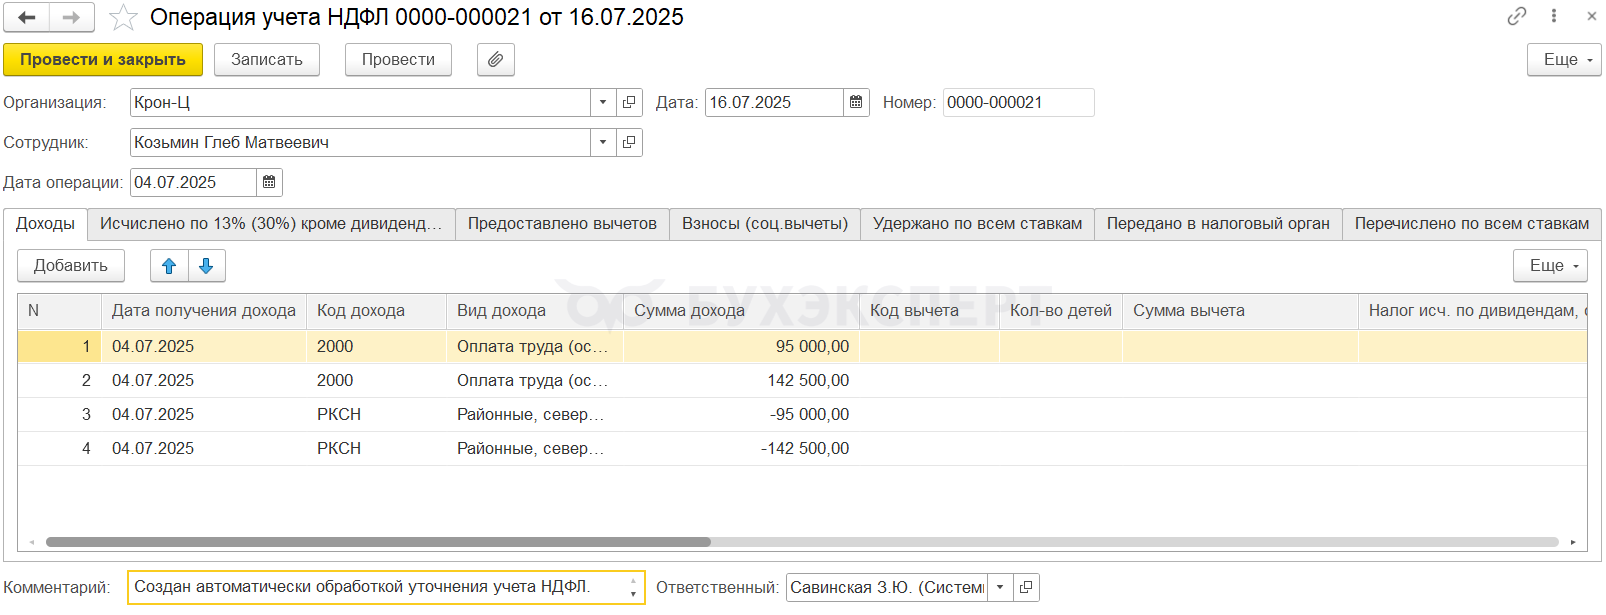The width and height of the screenshot is (1606, 615).
Task: Open the Организация form icon
Action: [629, 102]
